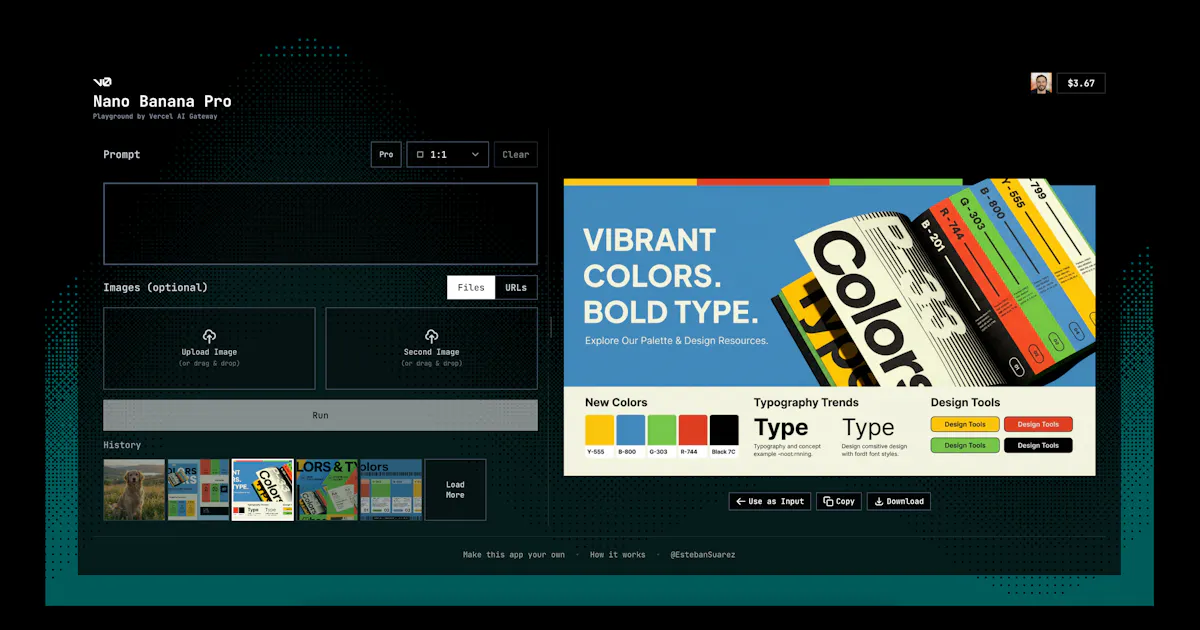Click the Run button
Viewport: 1200px width, 630px height.
(320, 415)
